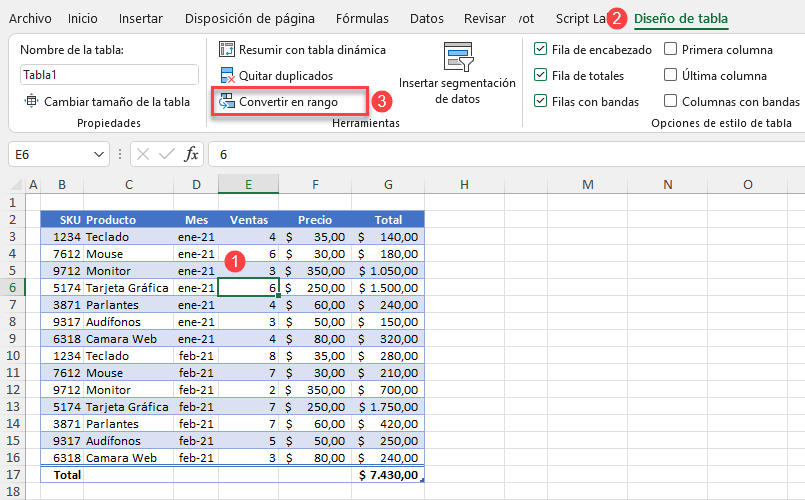
Task: Click the formula bar showing 6
Action: (508, 155)
